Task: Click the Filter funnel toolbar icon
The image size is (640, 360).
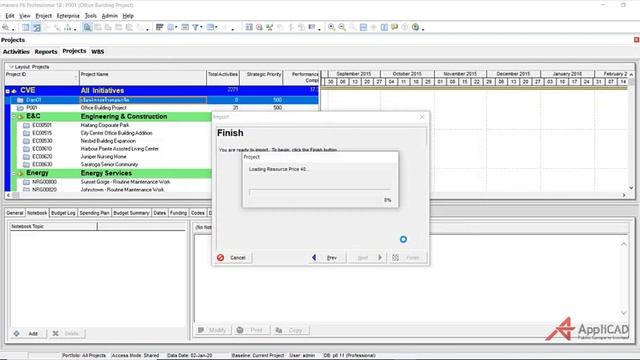Action: point(196,27)
